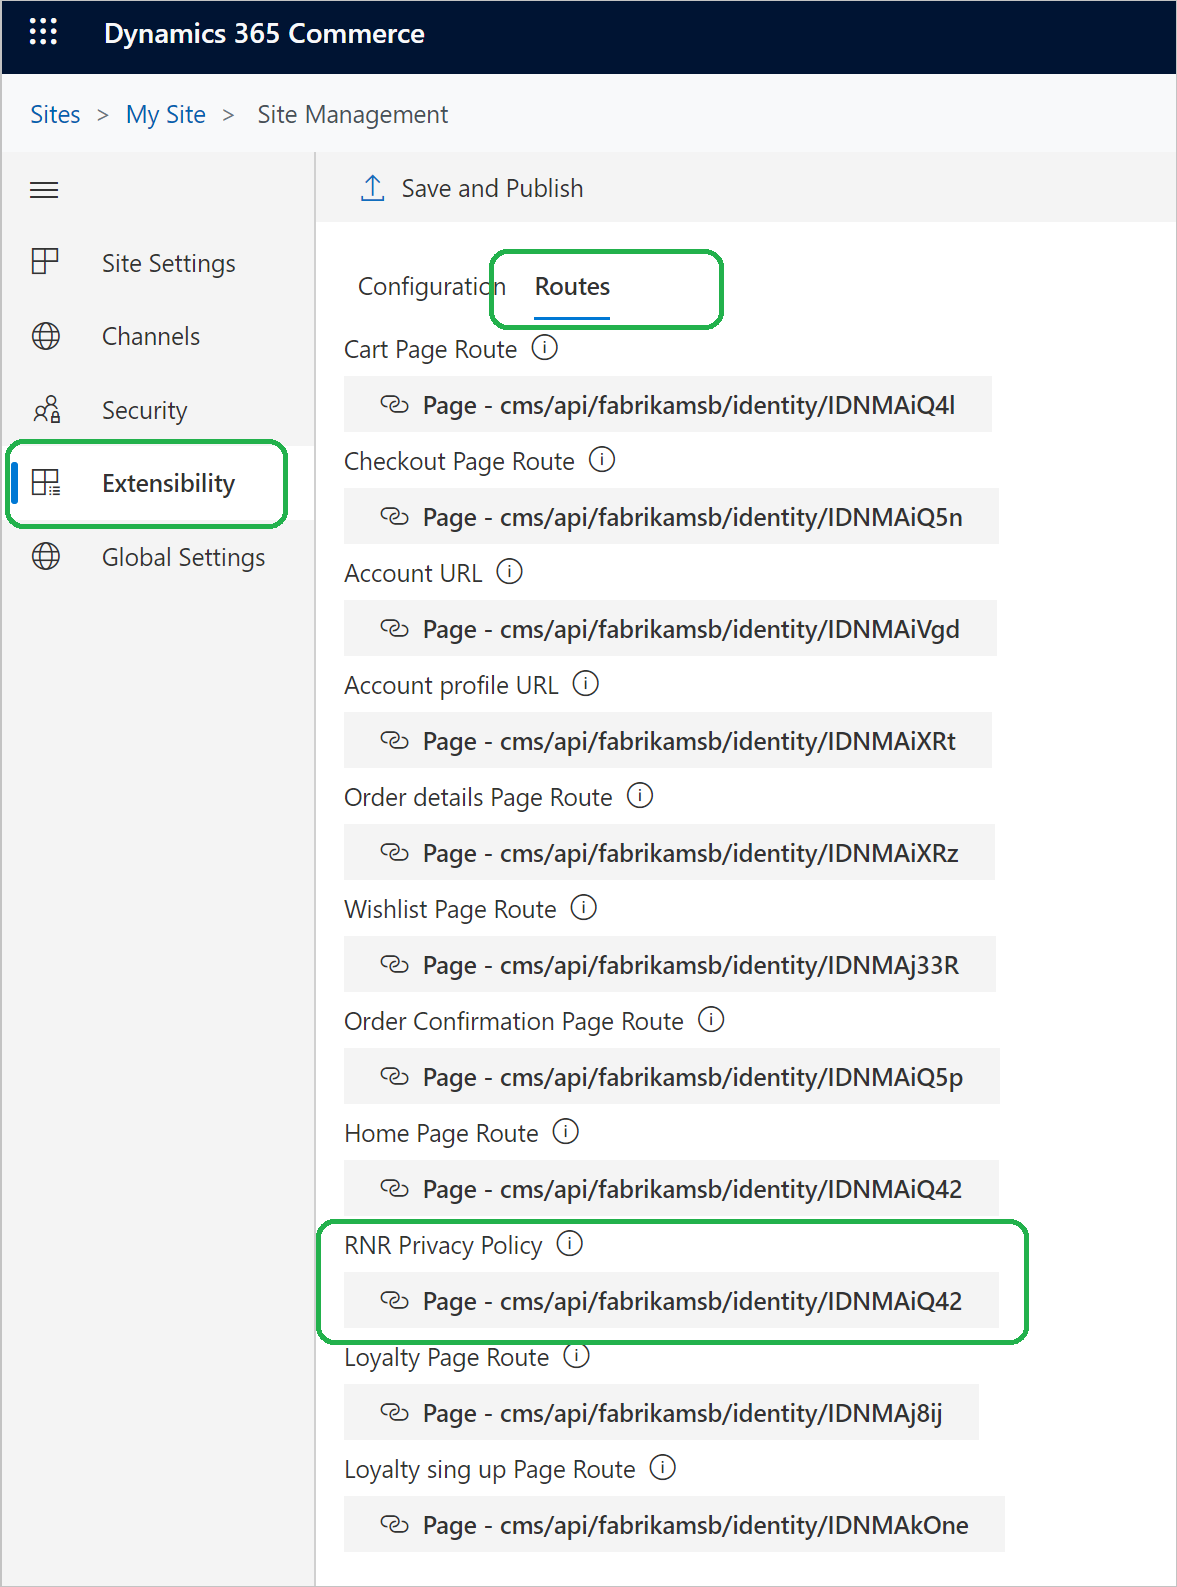Switch to the Configuration tab
Image resolution: width=1177 pixels, height=1587 pixels.
tap(432, 287)
